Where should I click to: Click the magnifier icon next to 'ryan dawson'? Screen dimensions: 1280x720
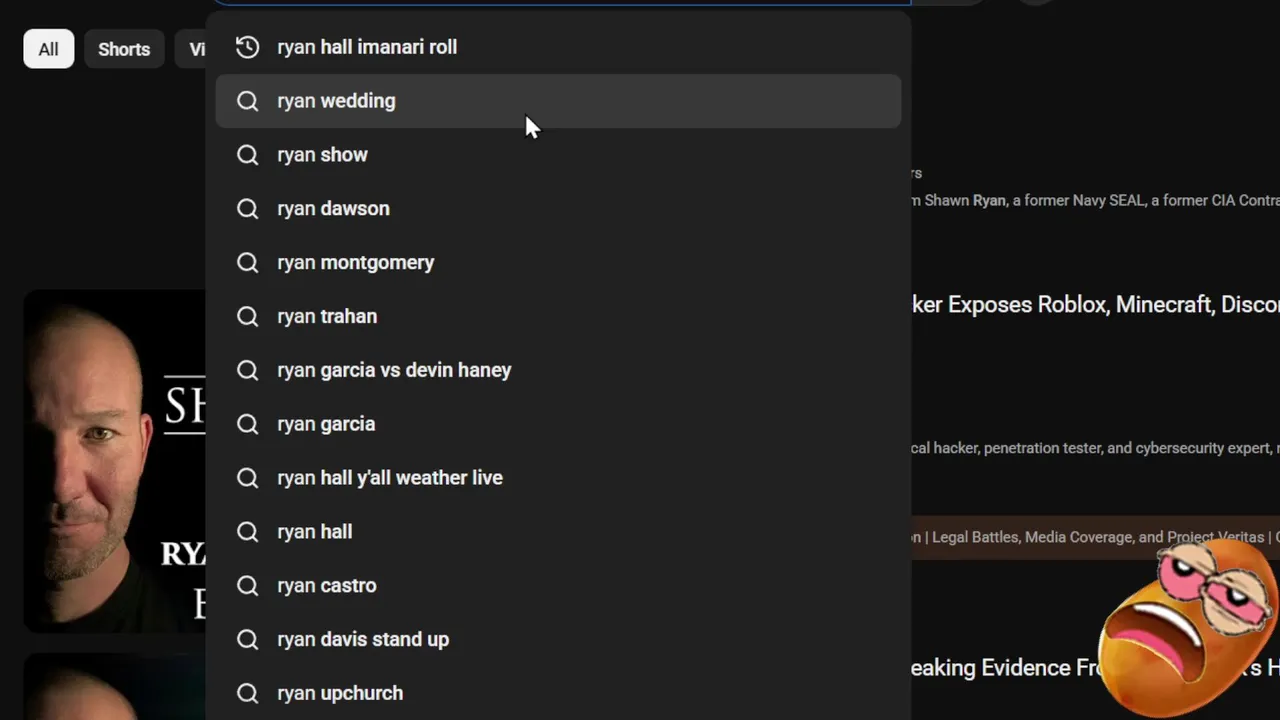pyautogui.click(x=247, y=209)
